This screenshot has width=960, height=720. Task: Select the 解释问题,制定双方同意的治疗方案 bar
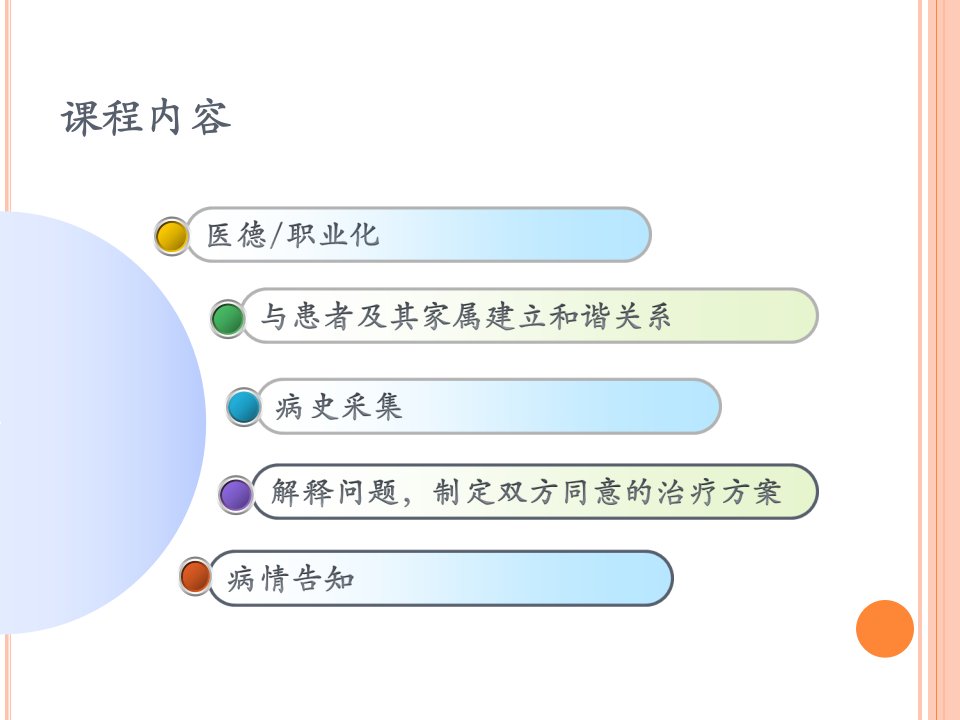535,491
